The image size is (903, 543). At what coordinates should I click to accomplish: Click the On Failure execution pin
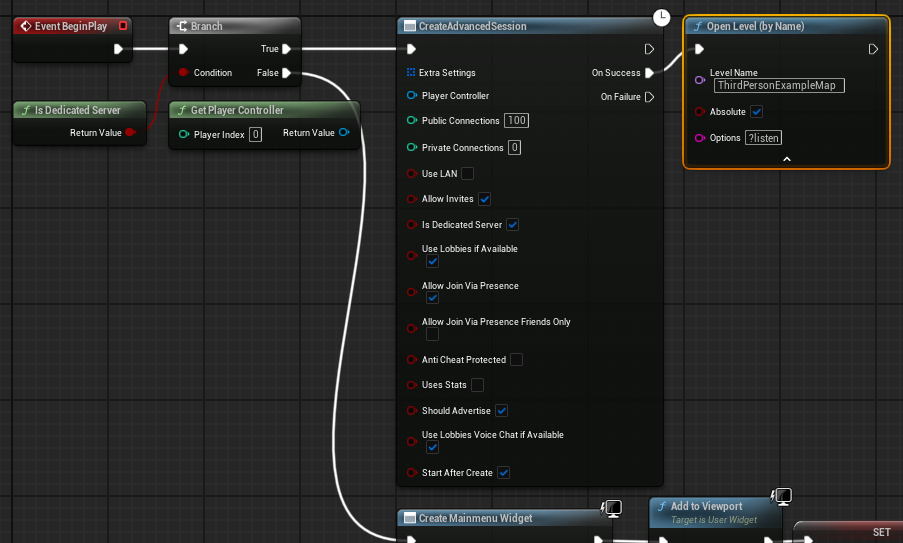pos(649,97)
